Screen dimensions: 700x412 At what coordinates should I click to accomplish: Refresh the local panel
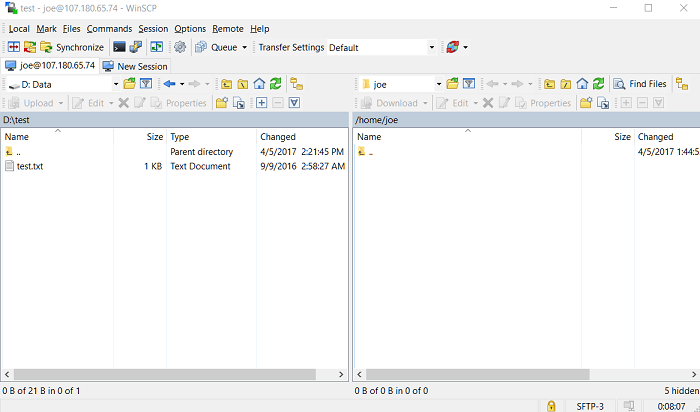275,84
